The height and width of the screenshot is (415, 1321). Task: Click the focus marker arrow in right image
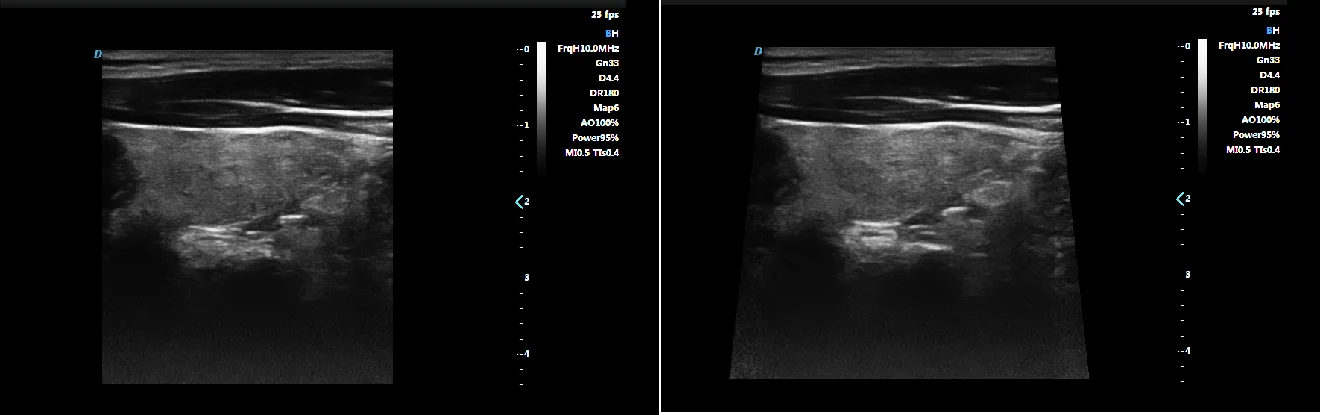pos(1180,199)
